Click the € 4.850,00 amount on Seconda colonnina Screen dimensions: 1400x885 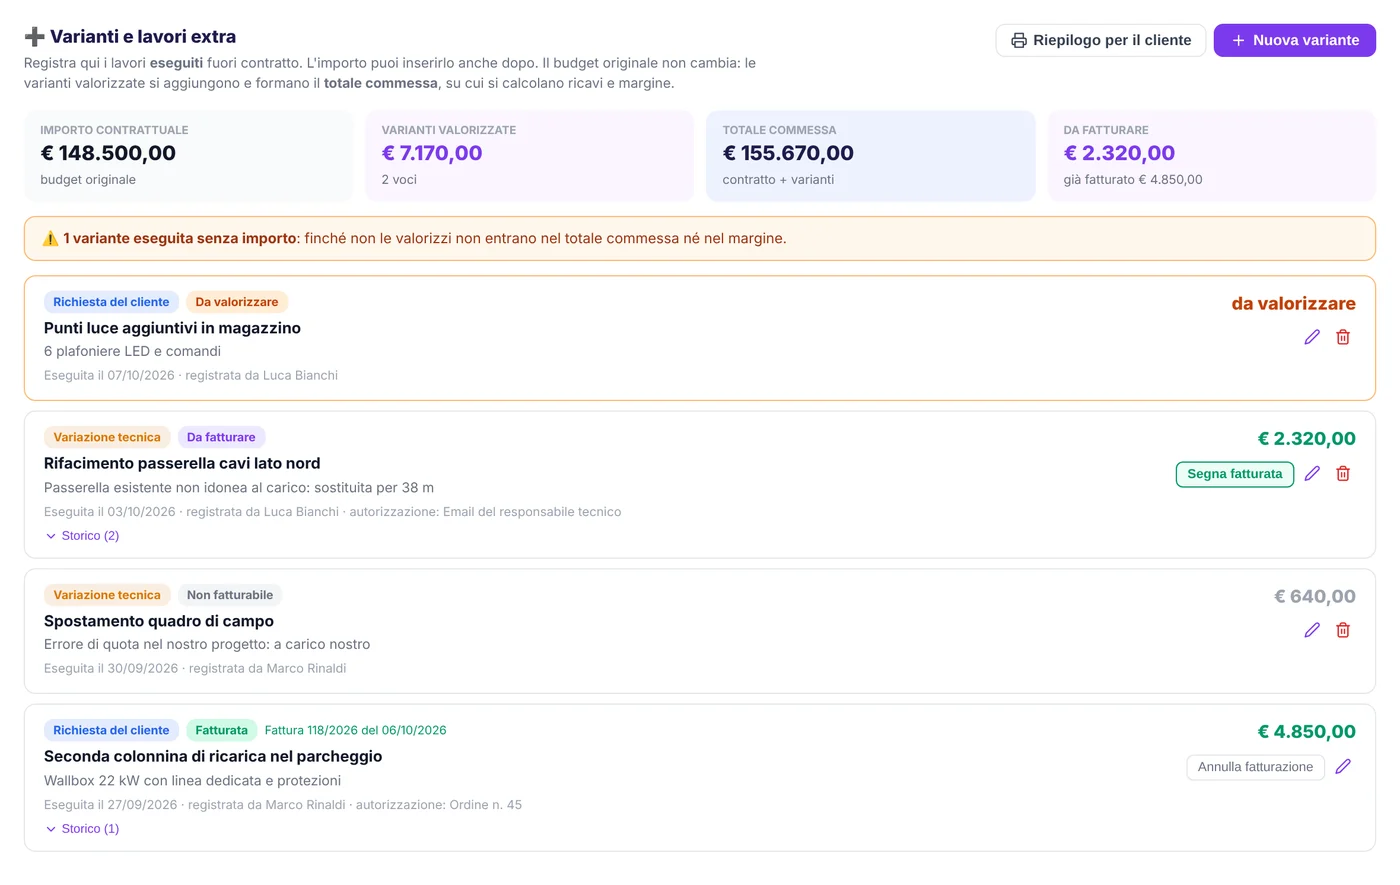pyautogui.click(x=1307, y=731)
